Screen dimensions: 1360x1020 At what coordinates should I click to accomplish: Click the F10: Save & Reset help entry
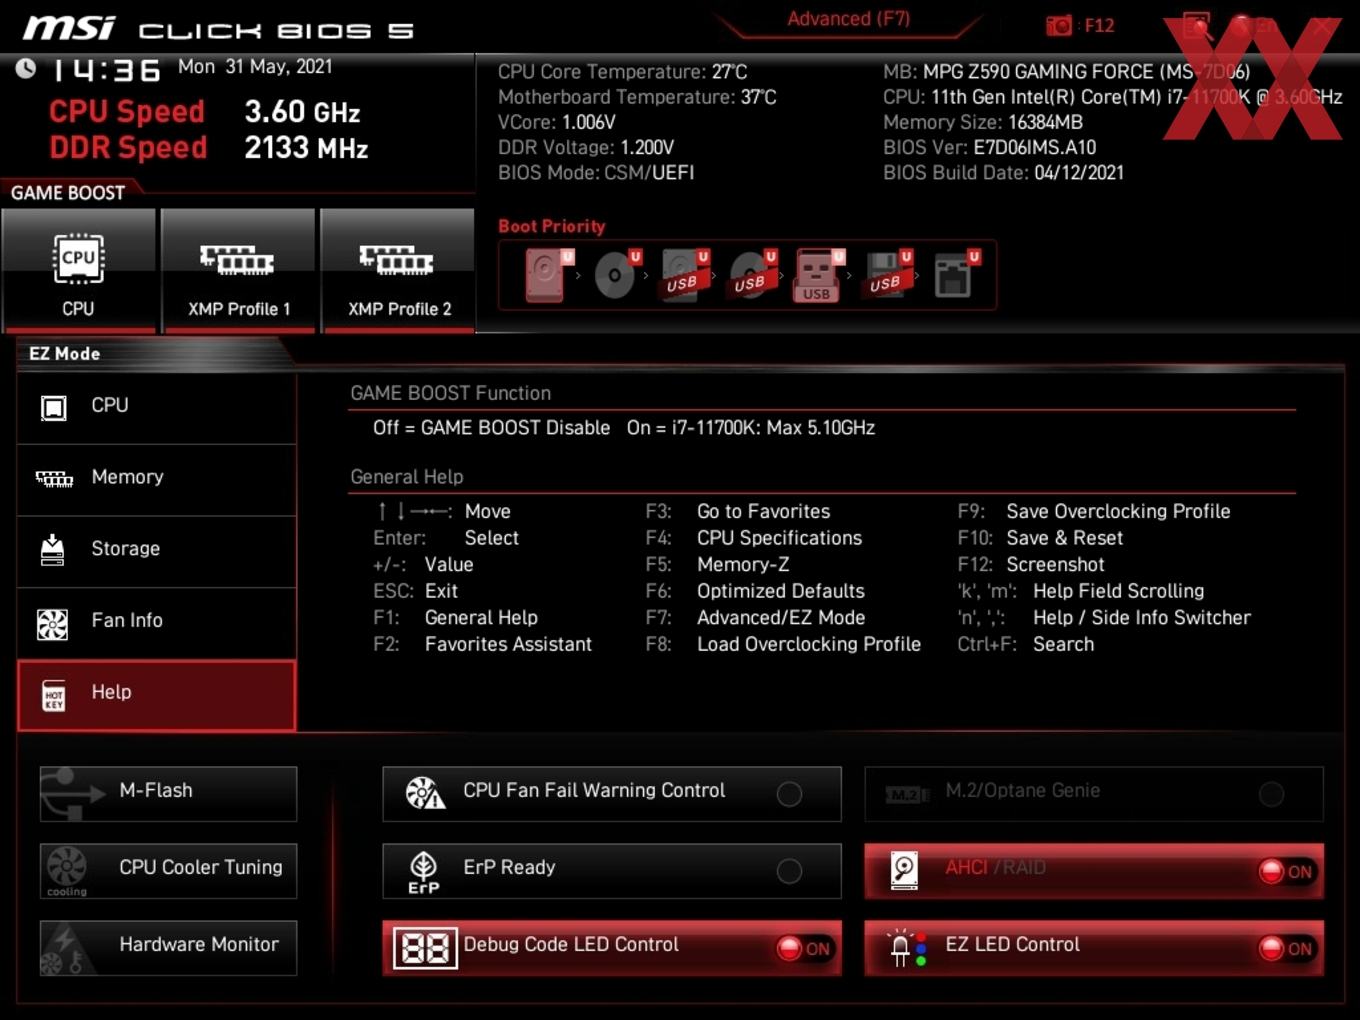1040,538
